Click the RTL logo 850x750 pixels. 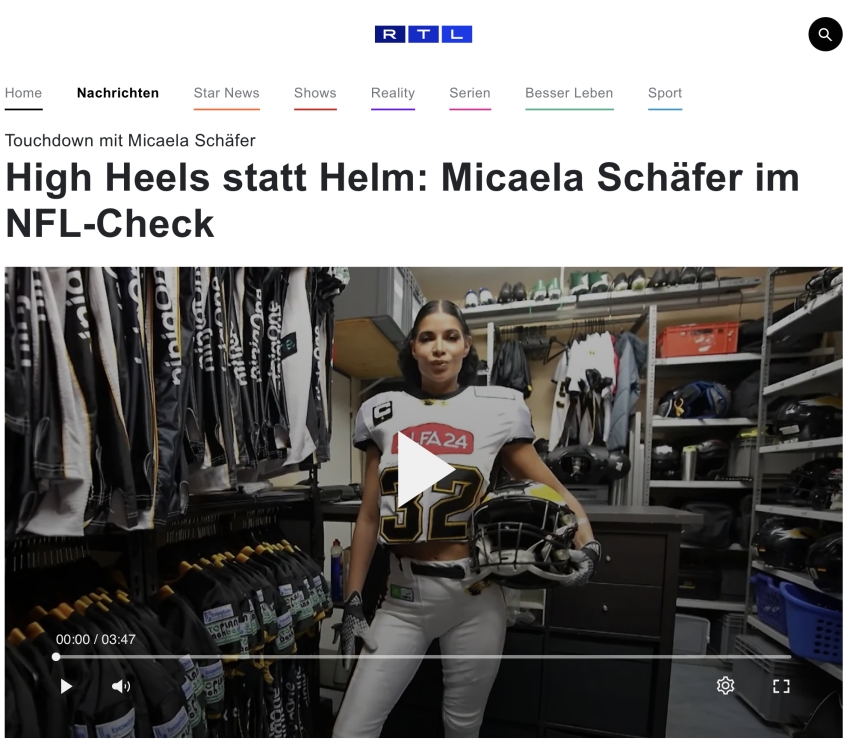(x=423, y=34)
